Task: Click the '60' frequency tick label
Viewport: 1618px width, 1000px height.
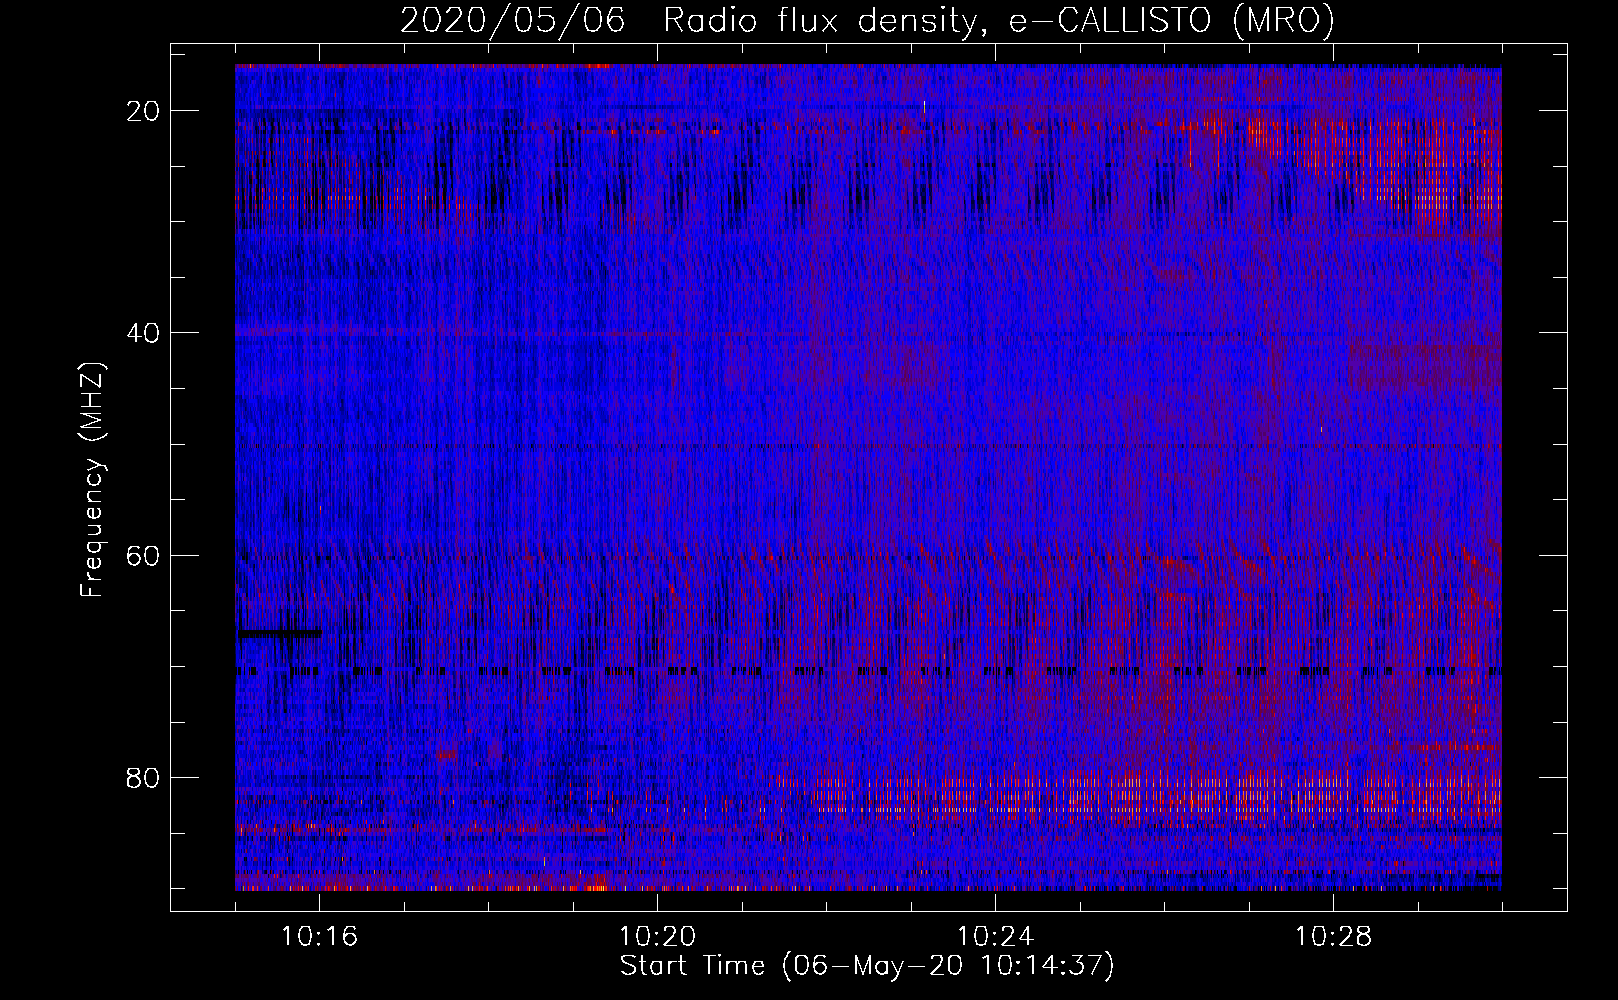Action: 144,555
